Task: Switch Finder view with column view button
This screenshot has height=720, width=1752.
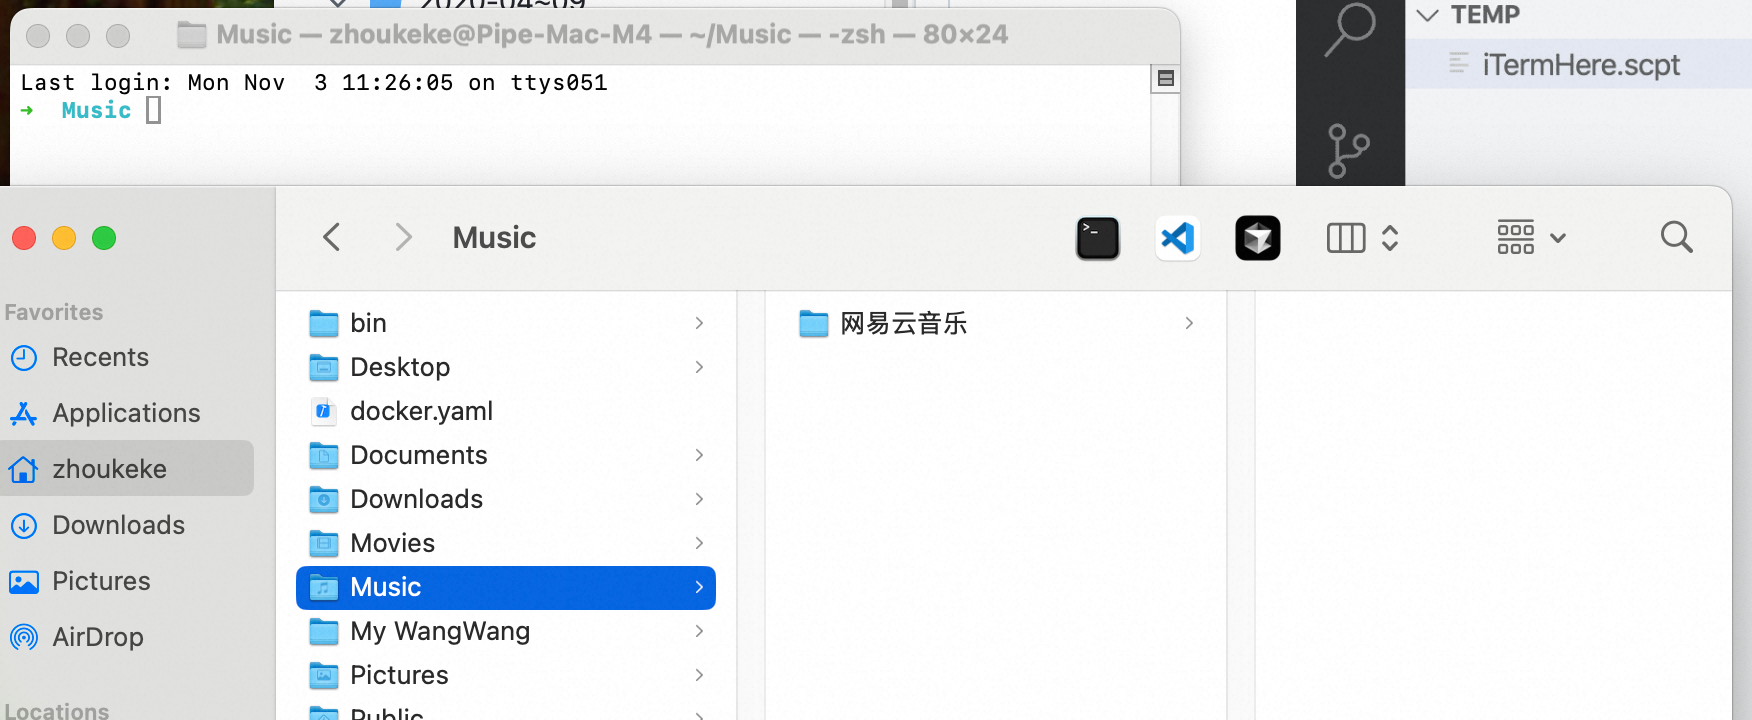Action: point(1346,238)
